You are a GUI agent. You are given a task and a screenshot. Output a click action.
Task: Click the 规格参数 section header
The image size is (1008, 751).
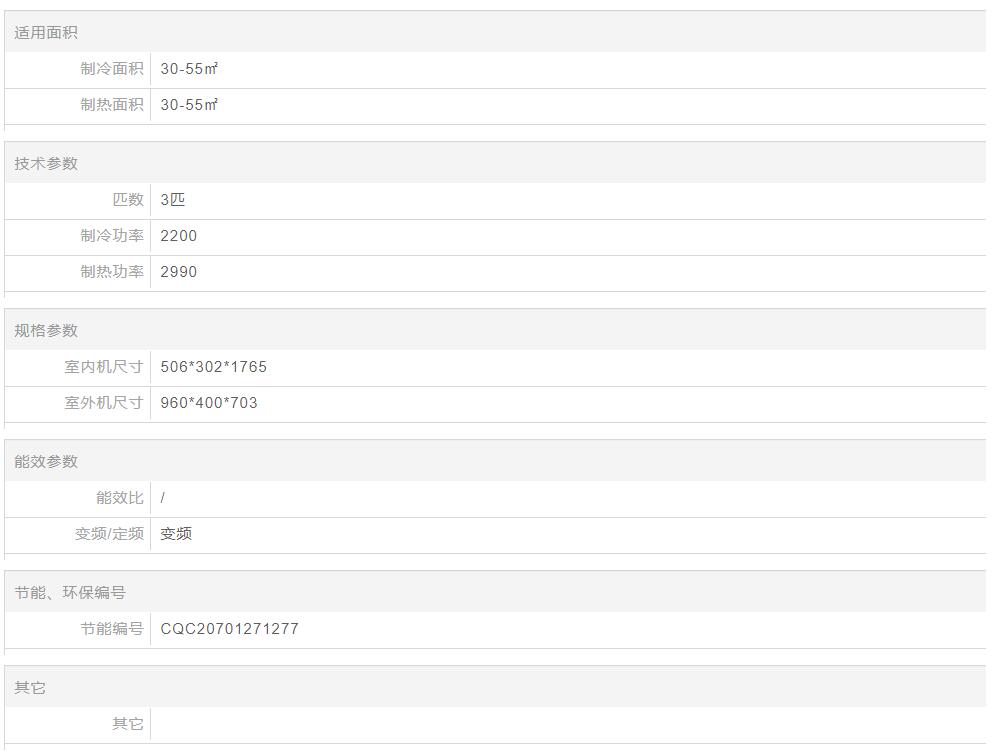tap(46, 331)
